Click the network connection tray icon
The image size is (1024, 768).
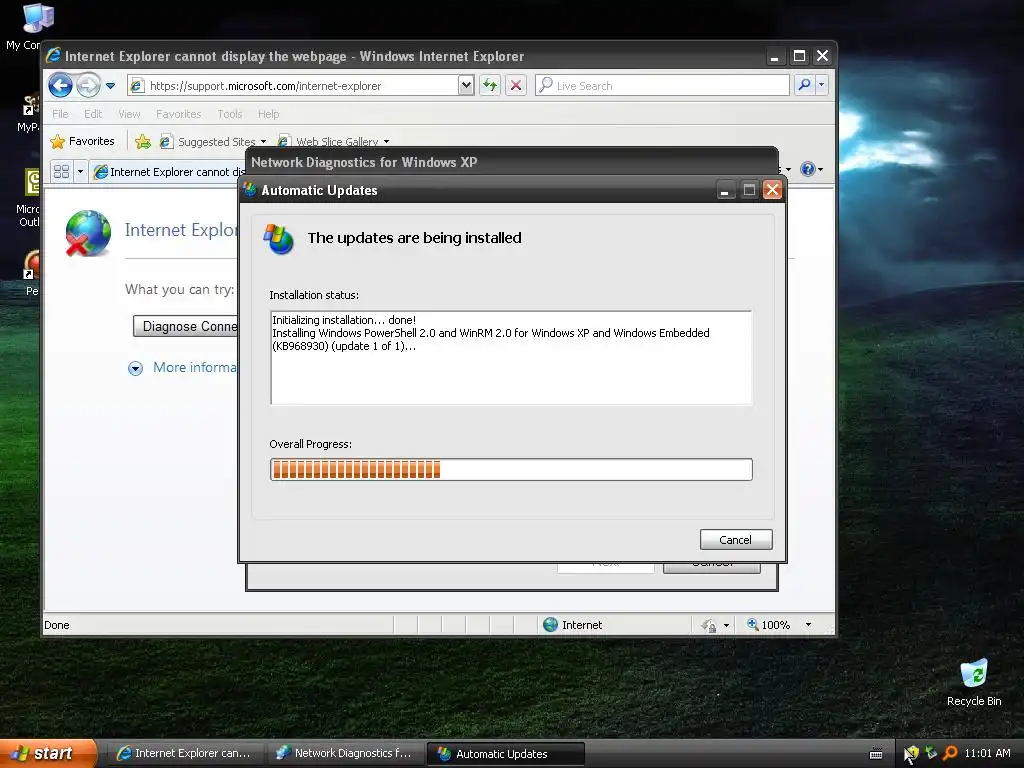click(931, 753)
